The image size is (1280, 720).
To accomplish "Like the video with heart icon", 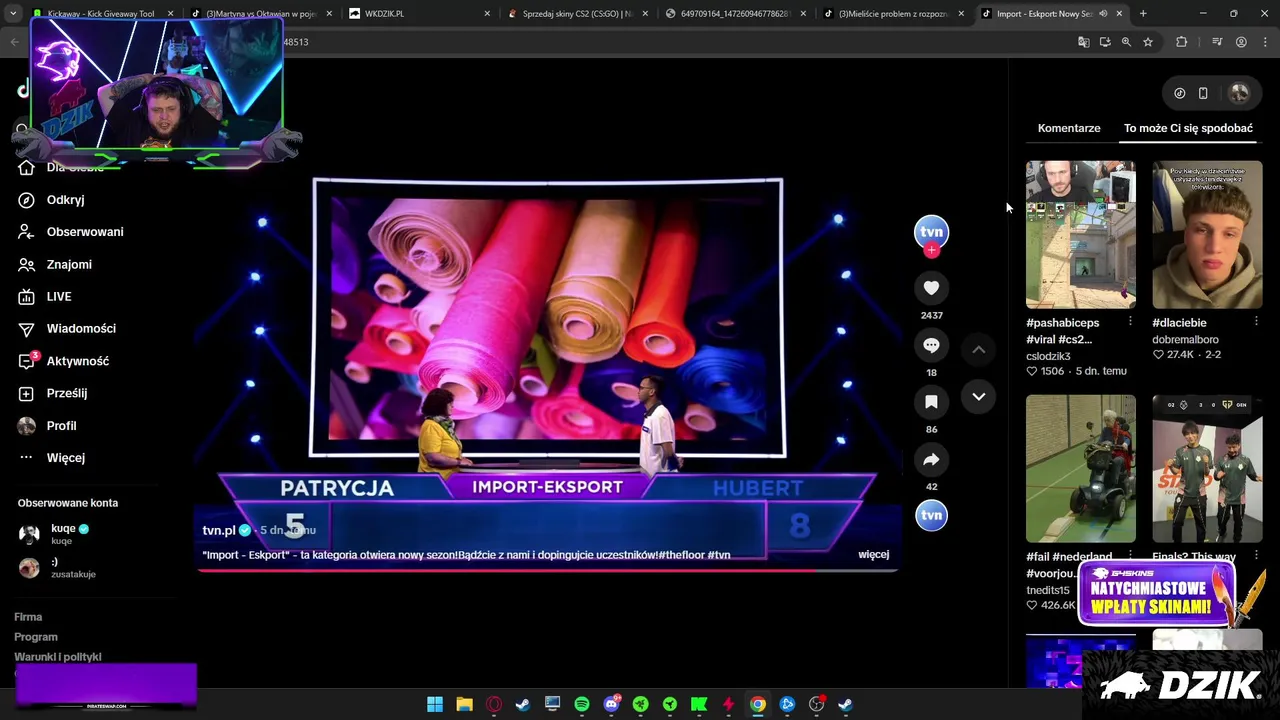I will 931,288.
